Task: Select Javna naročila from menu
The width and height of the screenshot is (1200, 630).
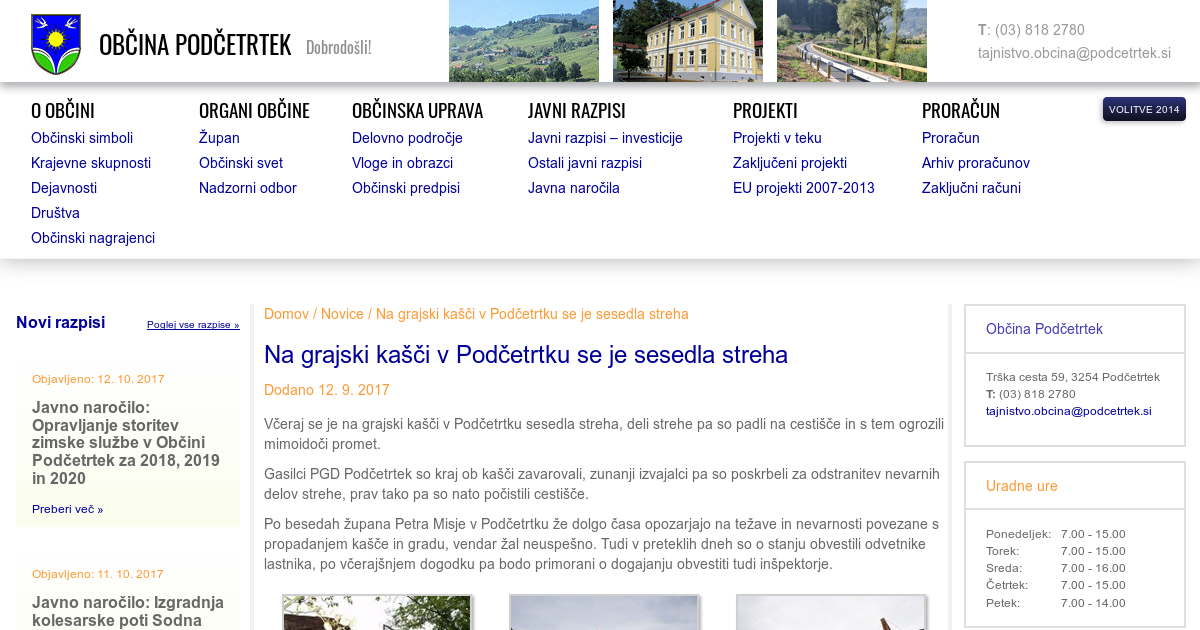Action: [x=574, y=188]
